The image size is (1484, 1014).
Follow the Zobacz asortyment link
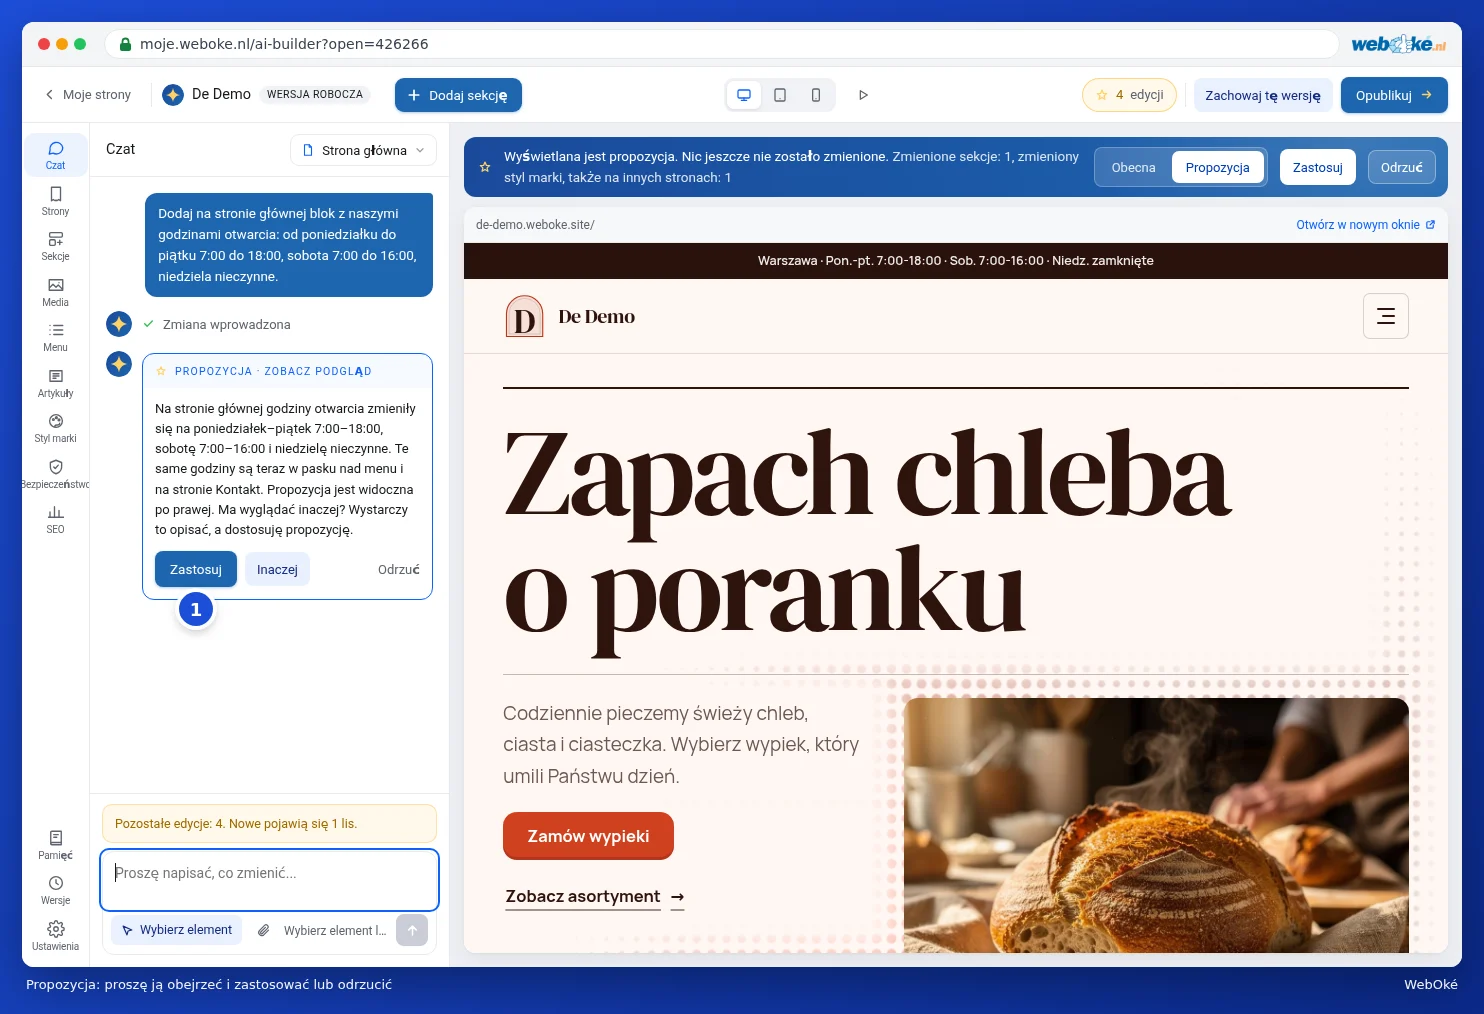(x=594, y=896)
